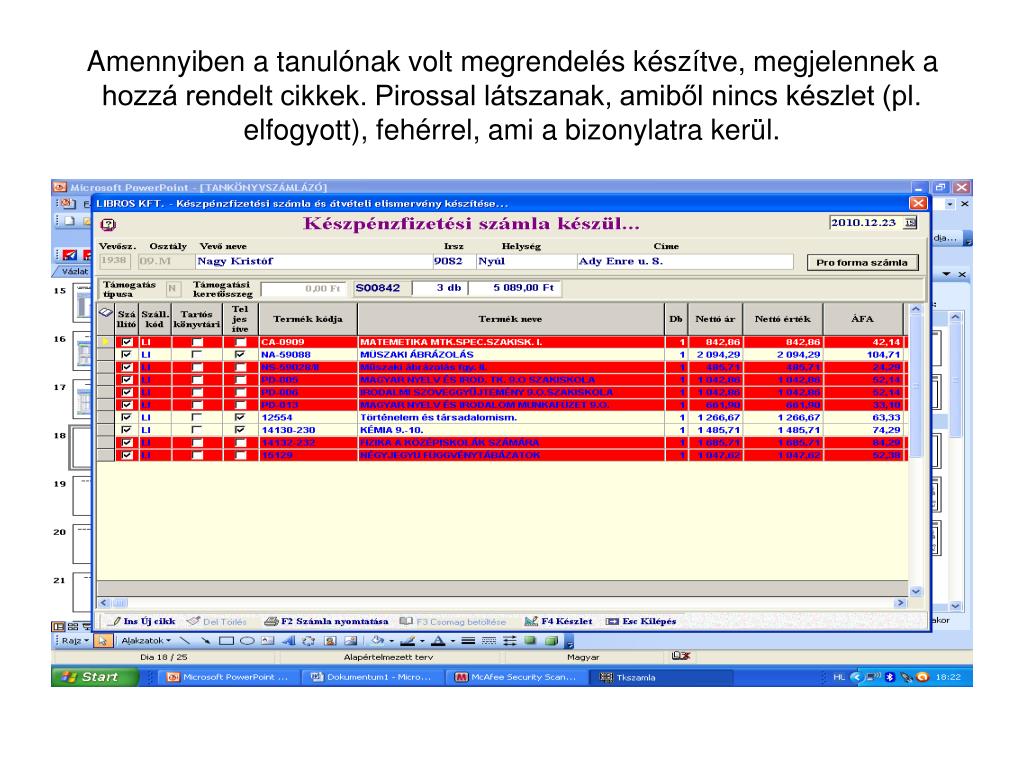The width and height of the screenshot is (1024, 768).
Task: Toggle the Szállító checkbox in the PD-005 row
Action: coord(127,380)
